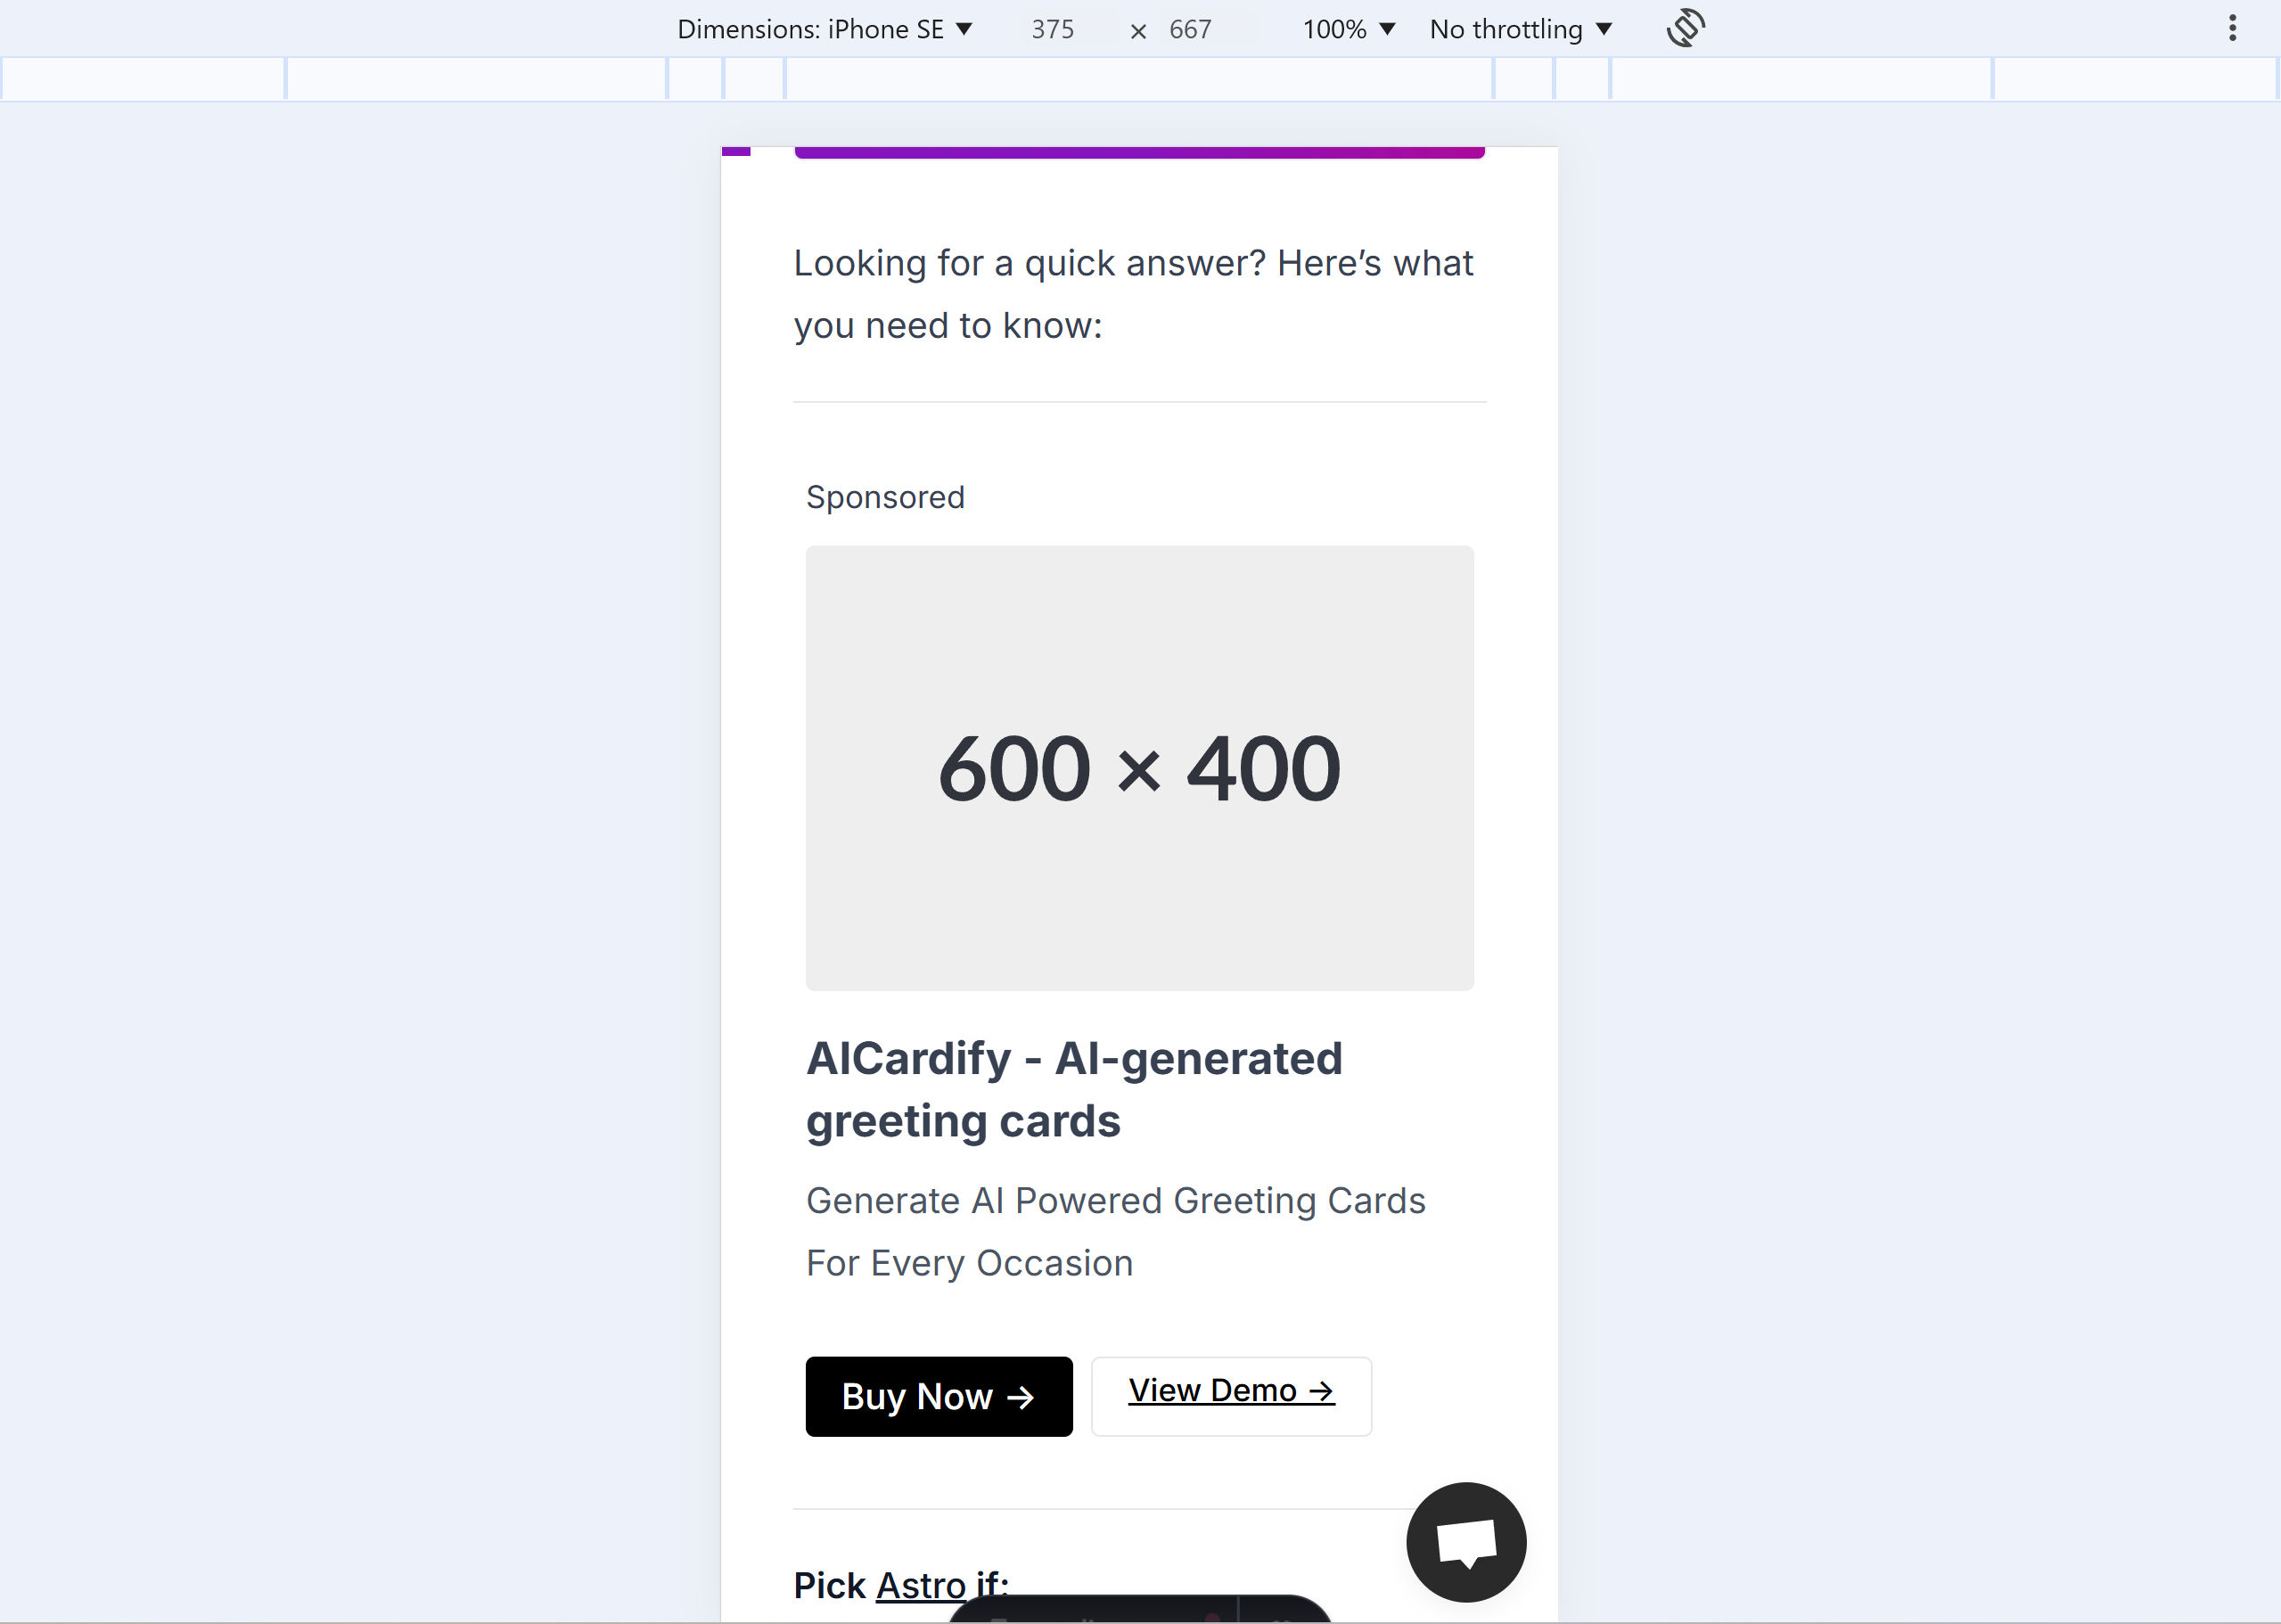This screenshot has width=2281, height=1624.
Task: Click the Sponsored label
Action: [x=885, y=497]
